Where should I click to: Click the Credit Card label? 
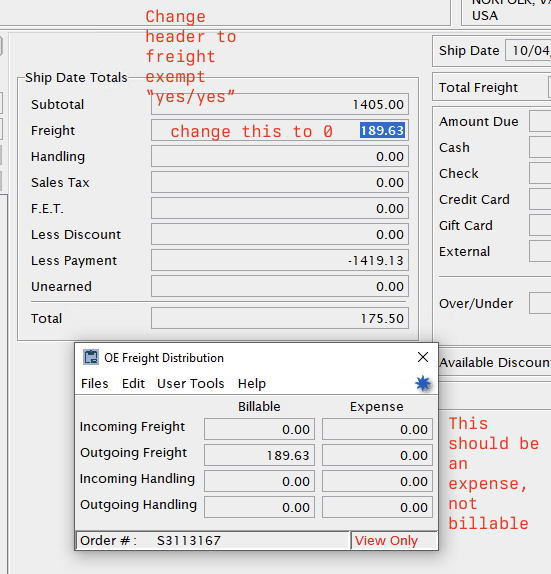[474, 200]
